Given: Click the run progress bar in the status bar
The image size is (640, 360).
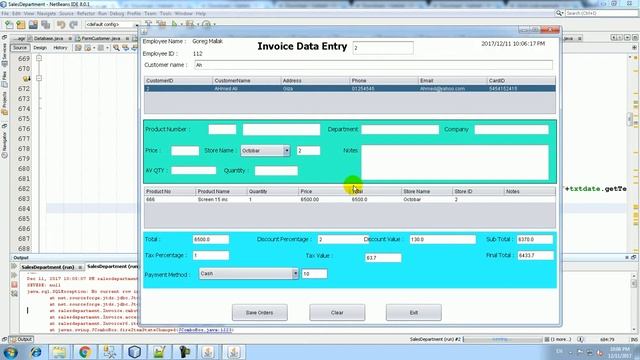Looking at the screenshot, I should [x=503, y=339].
